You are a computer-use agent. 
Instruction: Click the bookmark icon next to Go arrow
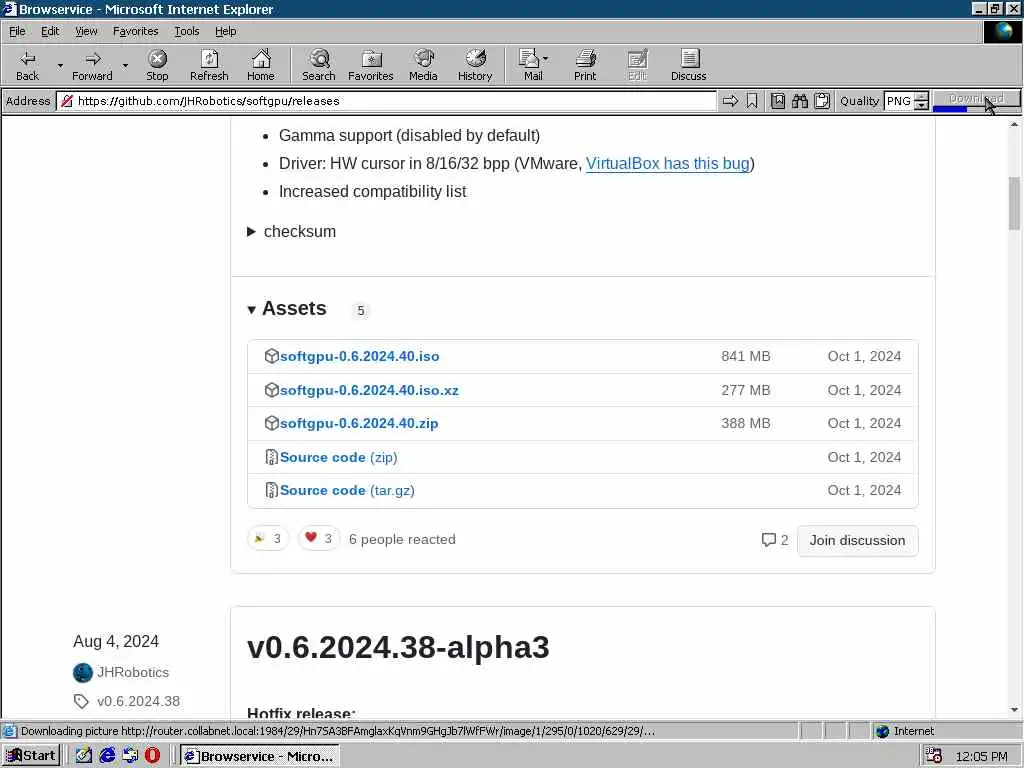pyautogui.click(x=752, y=101)
